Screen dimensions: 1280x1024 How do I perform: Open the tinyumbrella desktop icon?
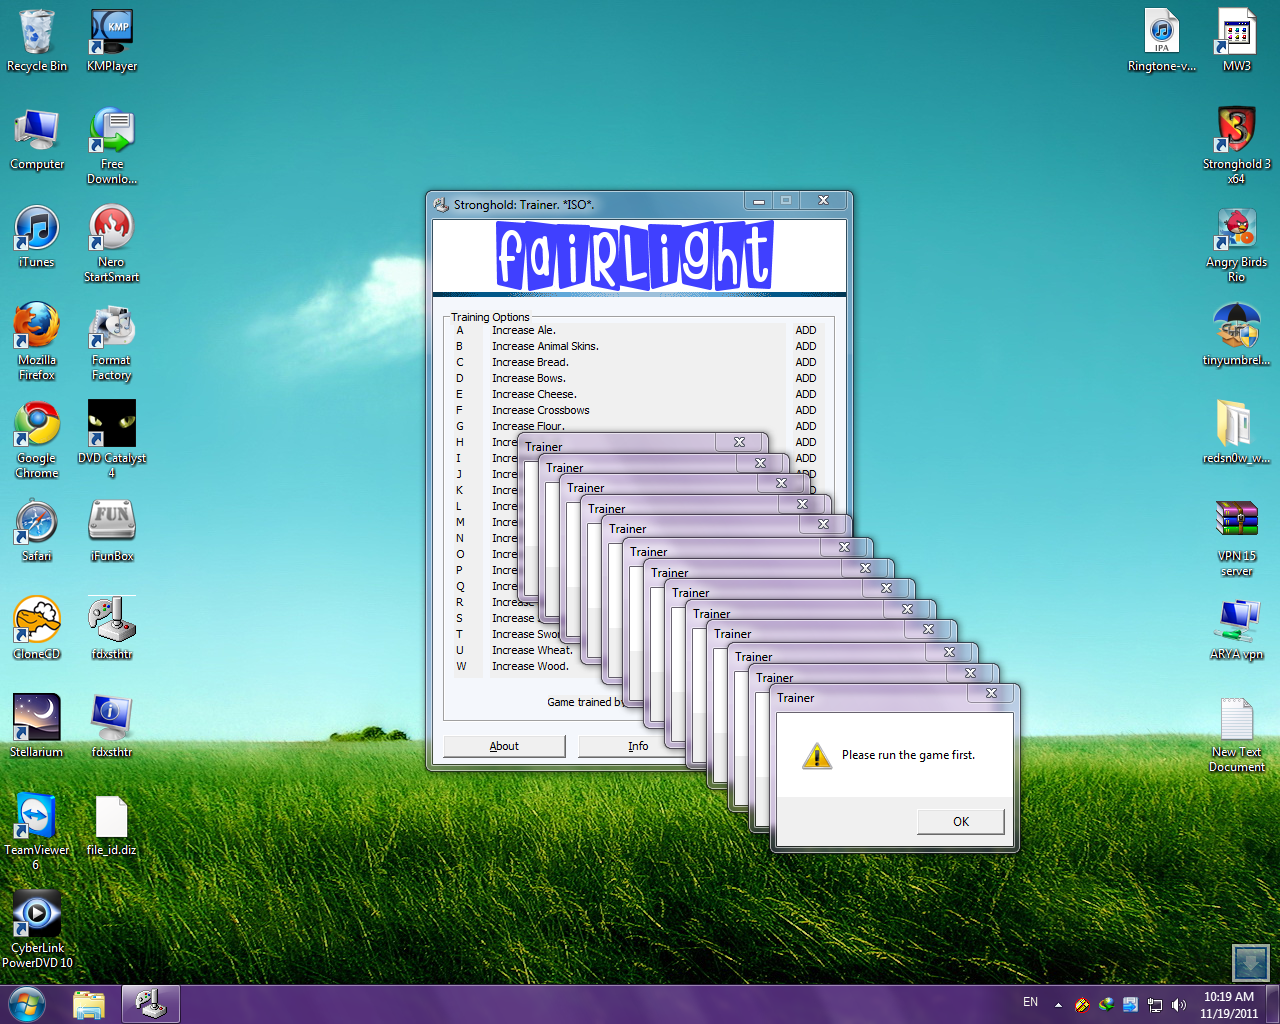pos(1237,335)
